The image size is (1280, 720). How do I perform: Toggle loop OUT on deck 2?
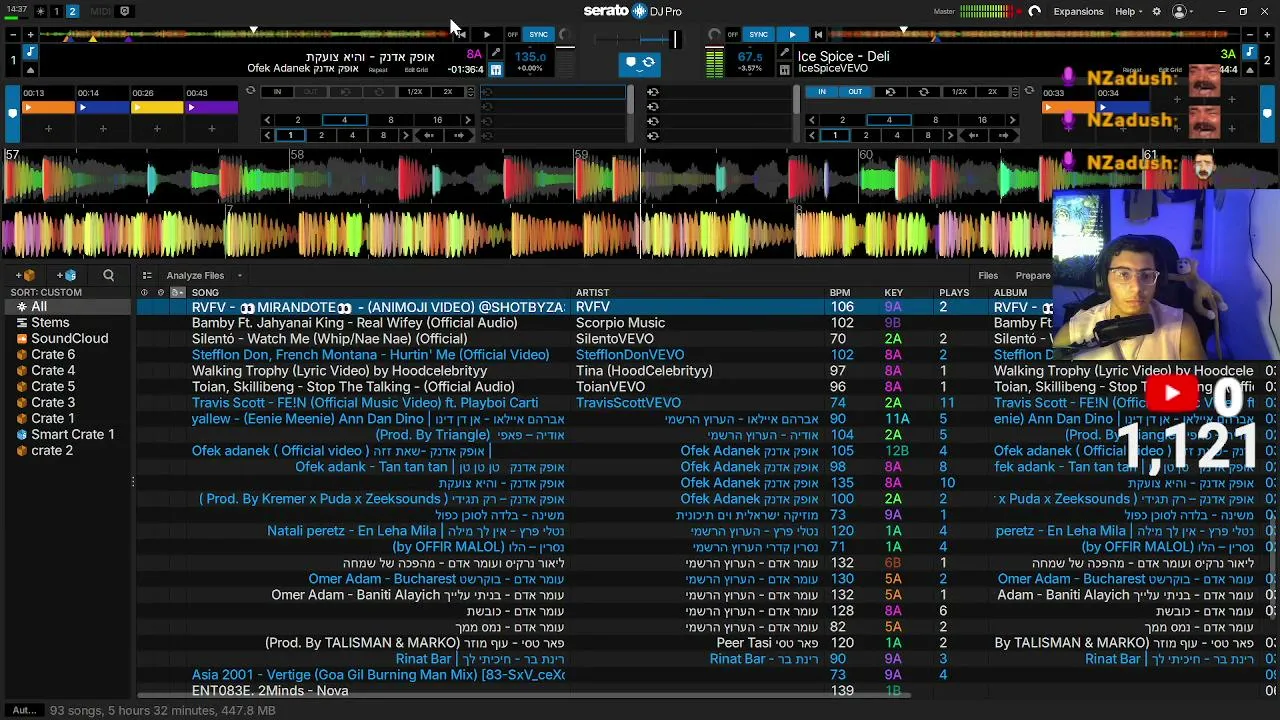(x=855, y=92)
